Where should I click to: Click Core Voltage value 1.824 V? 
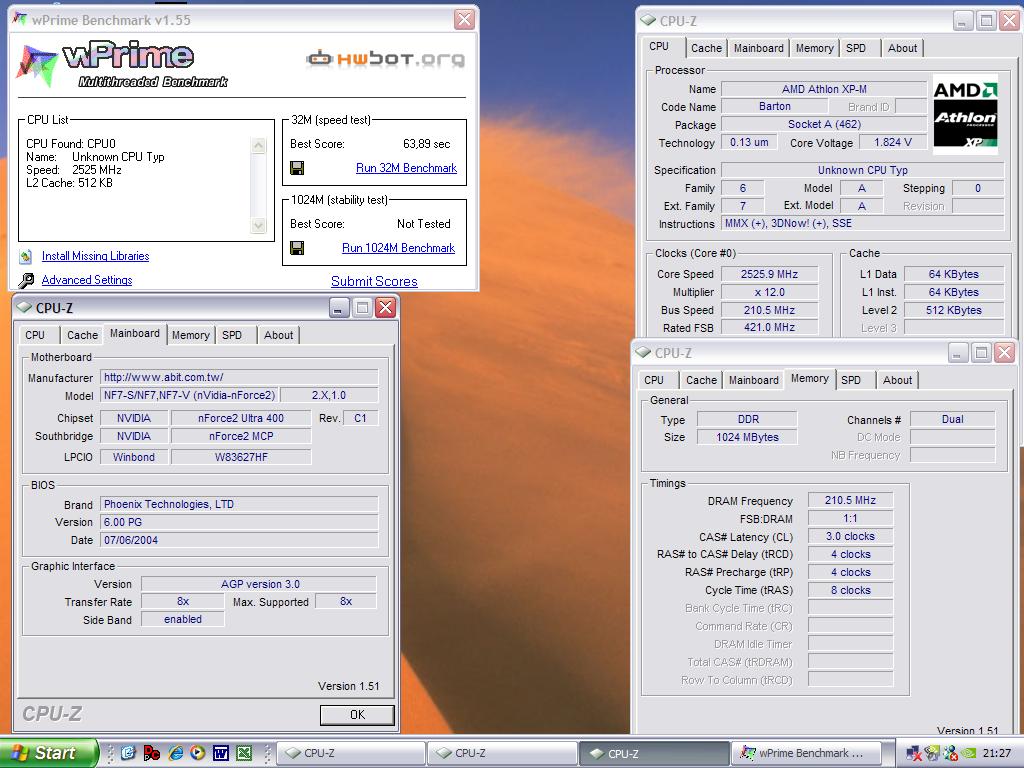[x=893, y=142]
